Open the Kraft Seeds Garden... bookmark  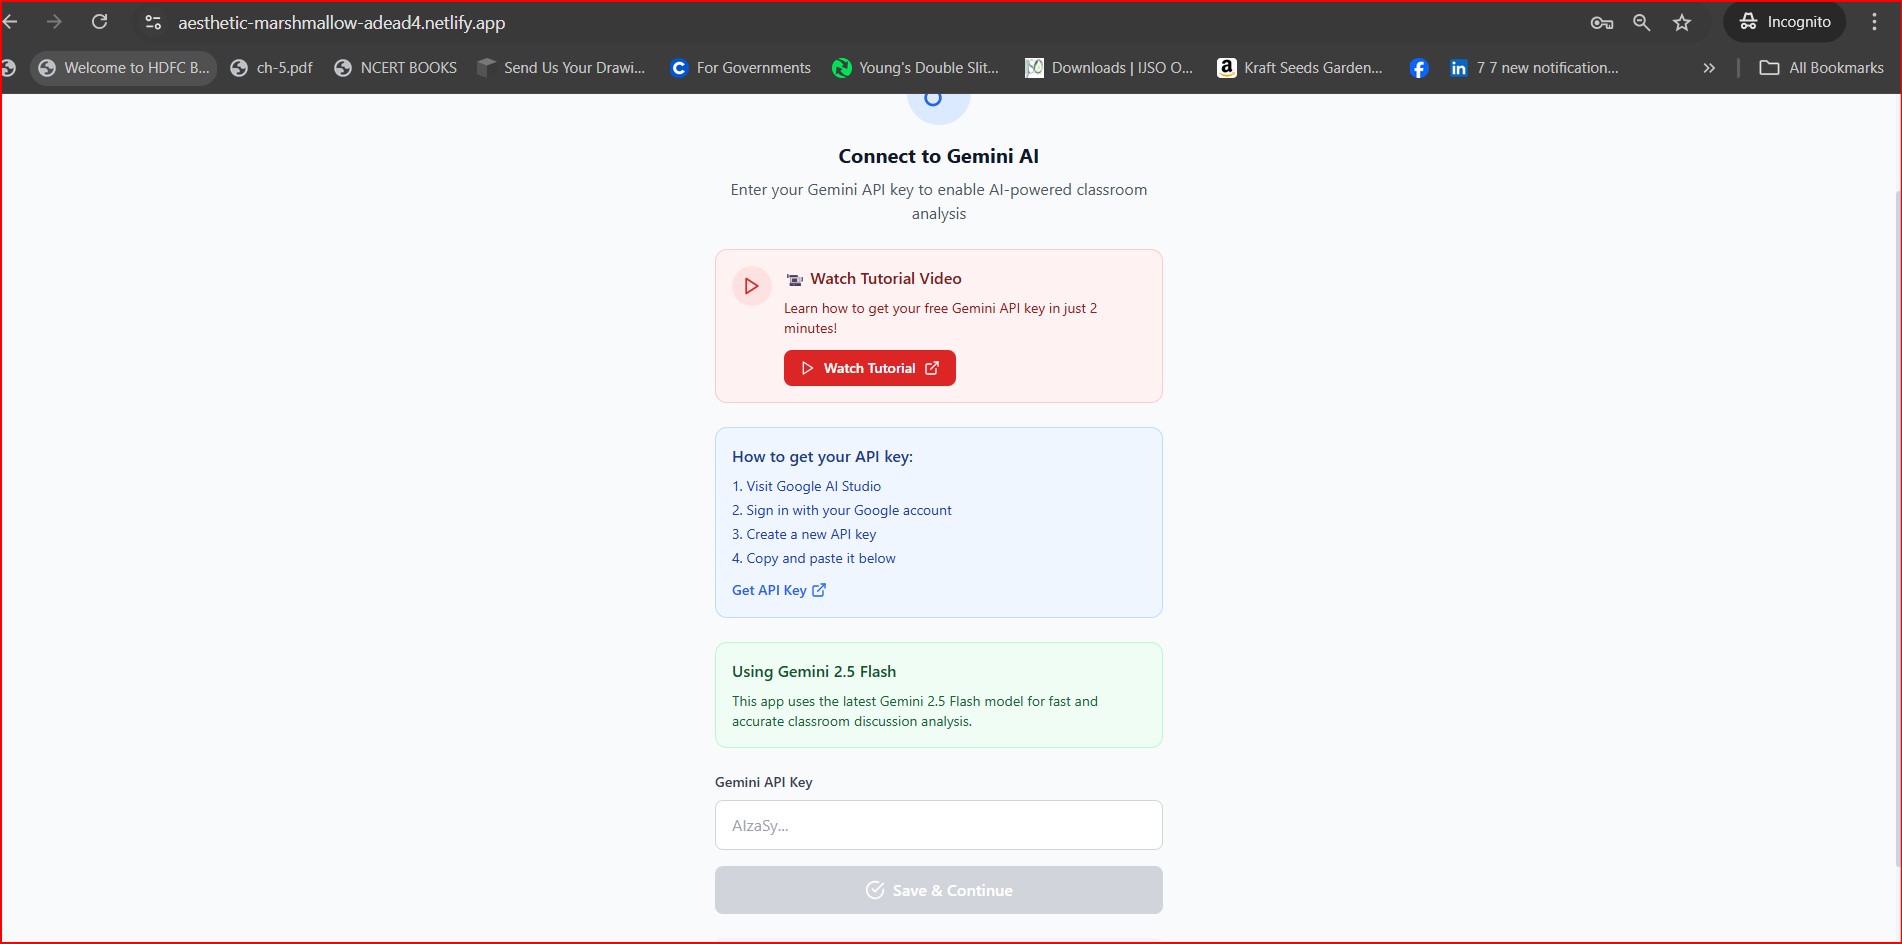click(x=1300, y=68)
